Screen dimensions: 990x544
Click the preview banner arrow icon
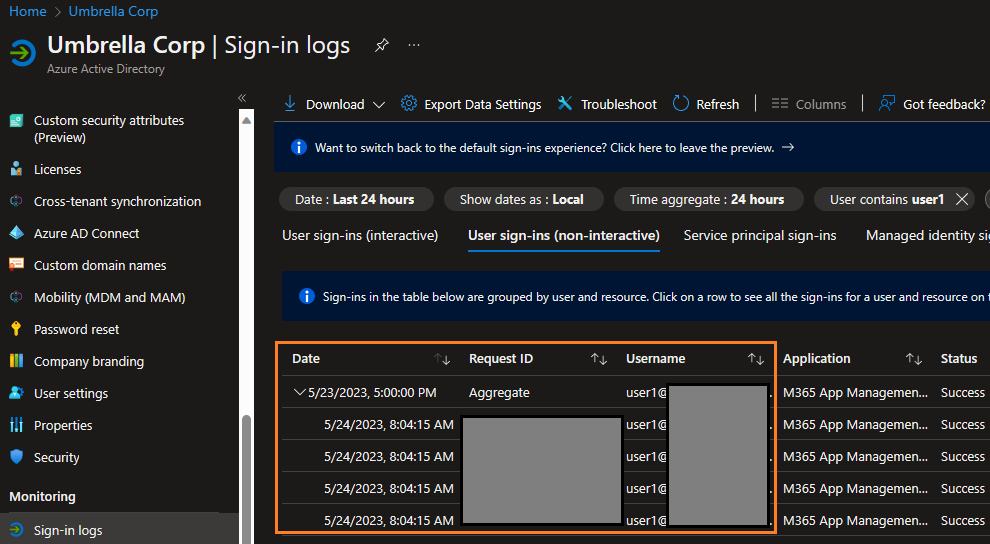tap(787, 147)
